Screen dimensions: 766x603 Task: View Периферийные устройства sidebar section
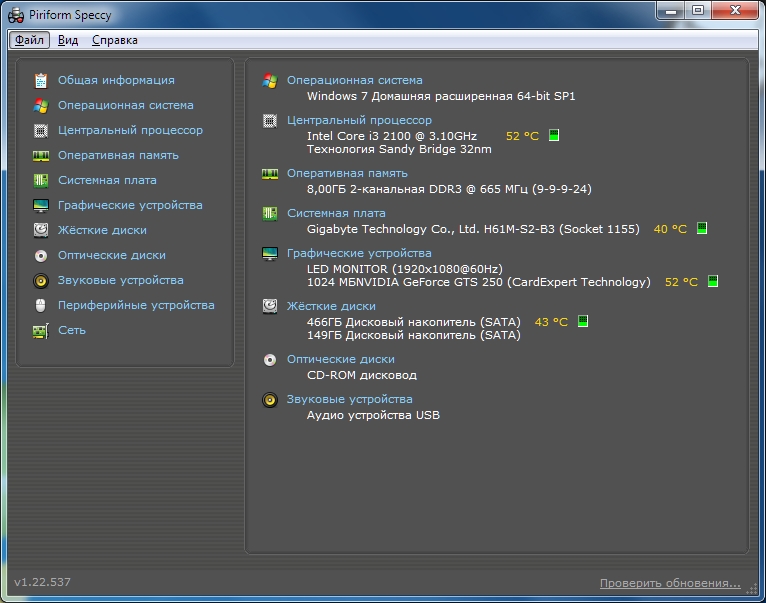(x=136, y=305)
